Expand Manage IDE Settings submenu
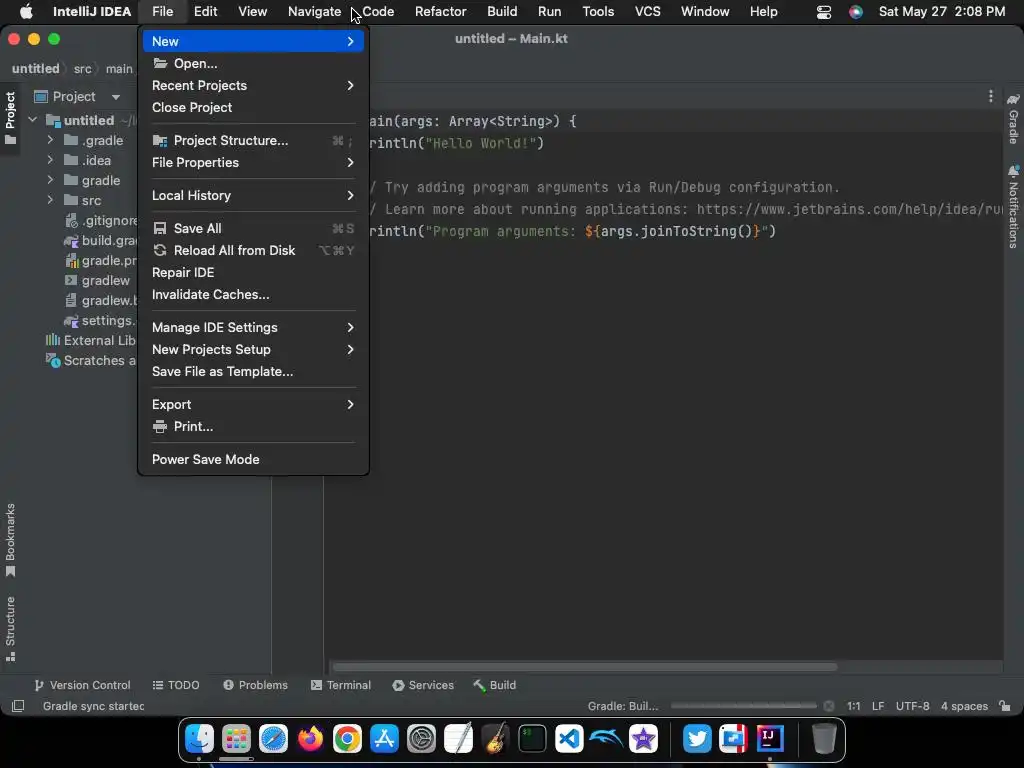1024x768 pixels. [253, 327]
